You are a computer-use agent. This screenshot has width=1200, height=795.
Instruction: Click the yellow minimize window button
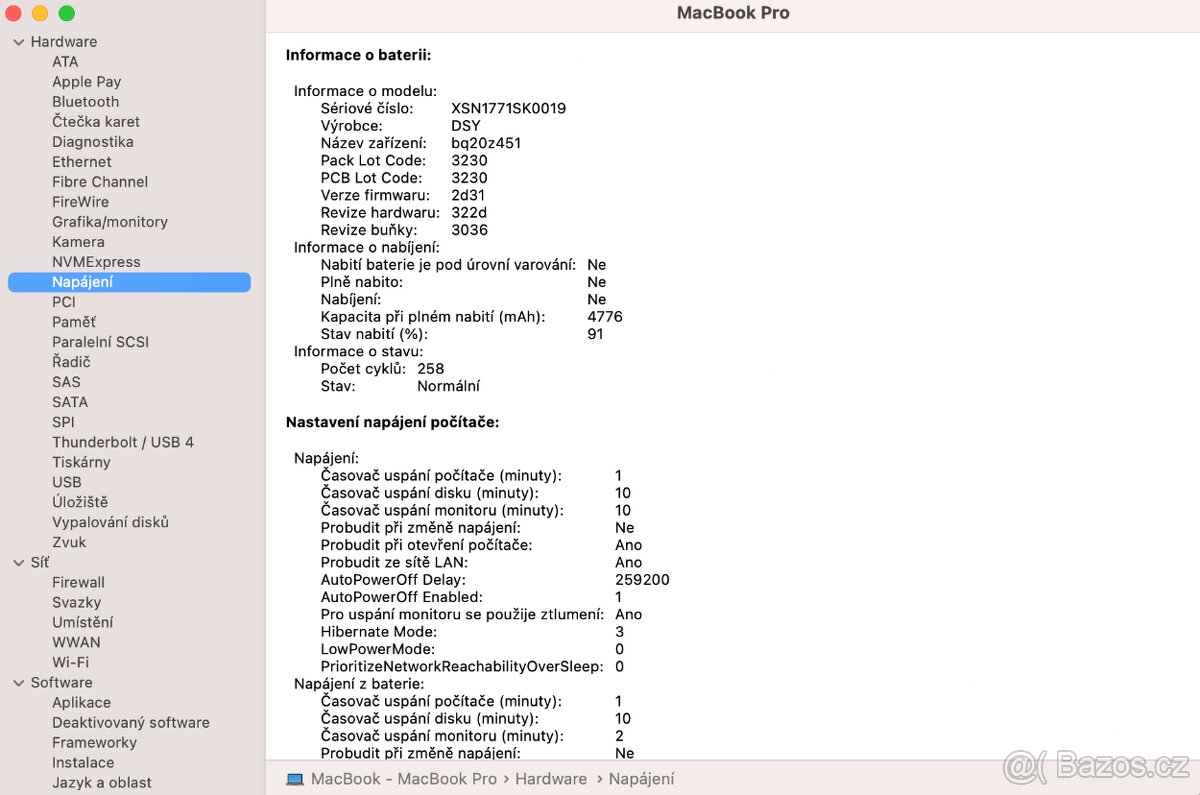(x=40, y=14)
